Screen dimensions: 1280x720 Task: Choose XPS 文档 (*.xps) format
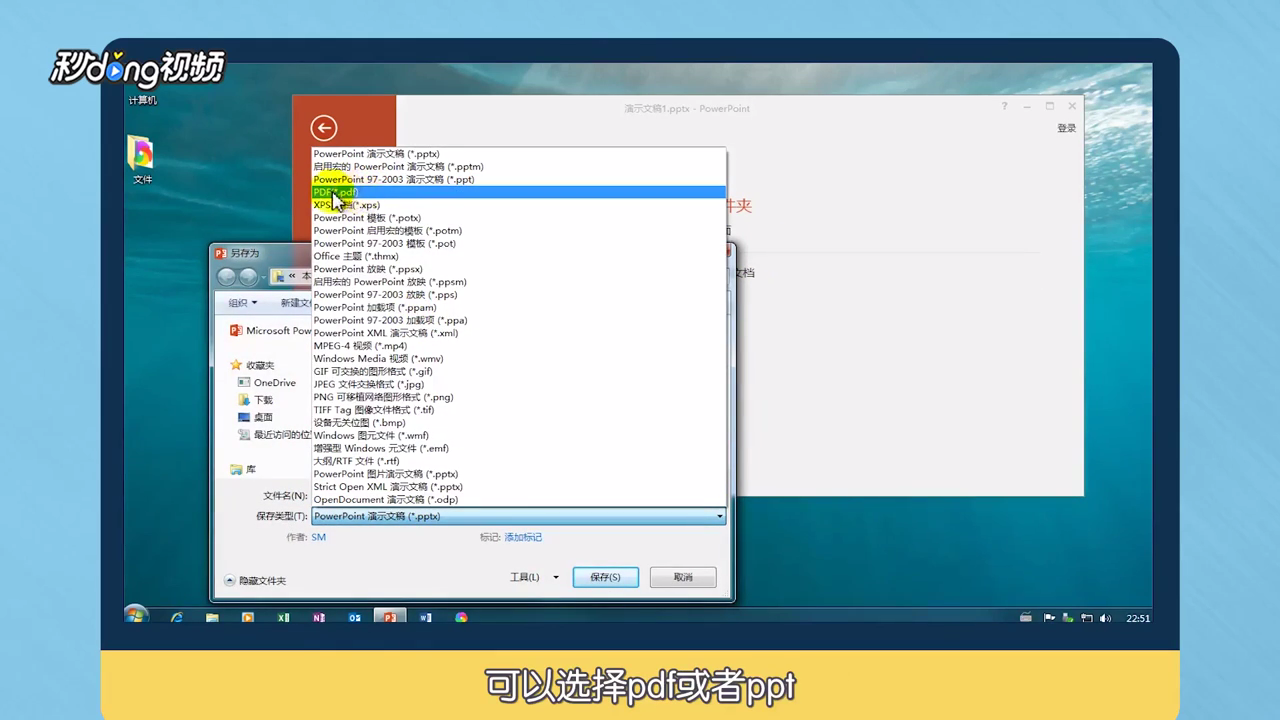coord(518,205)
